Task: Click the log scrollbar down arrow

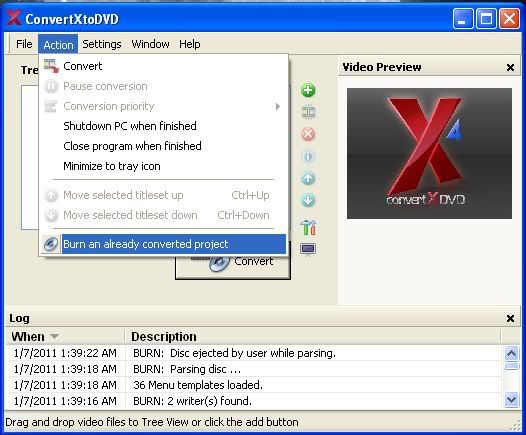Action: [512, 399]
